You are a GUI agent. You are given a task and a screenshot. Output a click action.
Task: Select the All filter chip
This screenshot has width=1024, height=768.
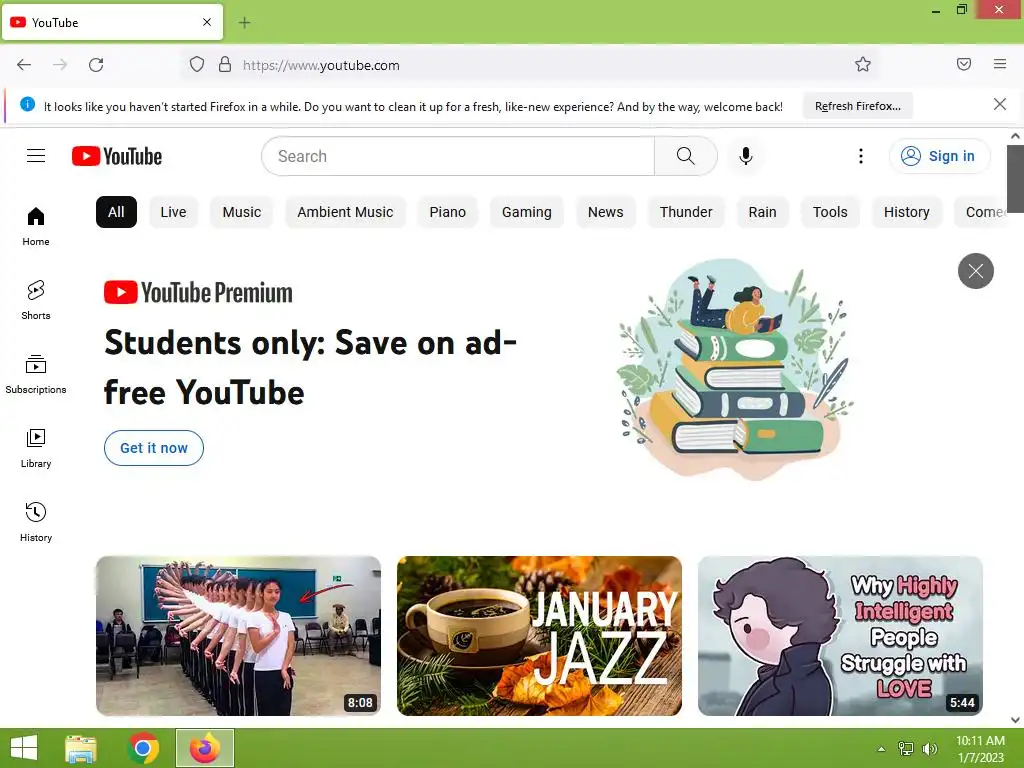[x=116, y=212]
